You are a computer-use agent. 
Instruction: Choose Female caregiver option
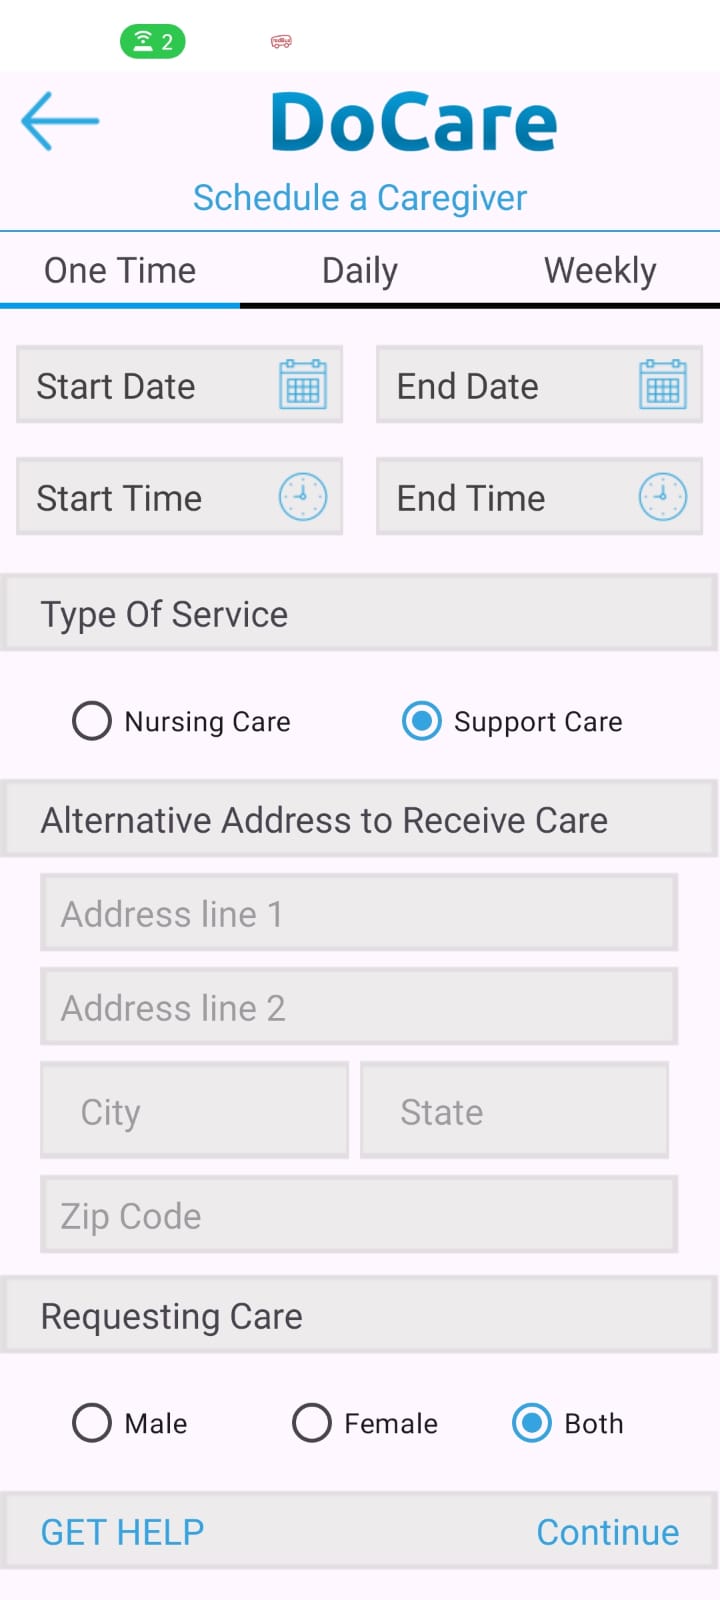click(x=312, y=1423)
